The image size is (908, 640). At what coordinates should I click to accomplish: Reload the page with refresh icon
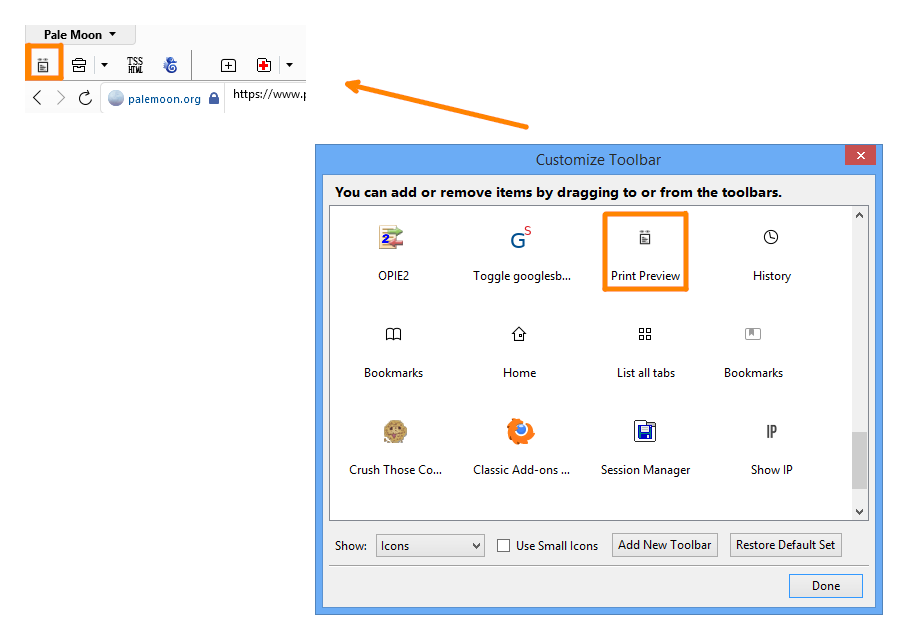85,98
